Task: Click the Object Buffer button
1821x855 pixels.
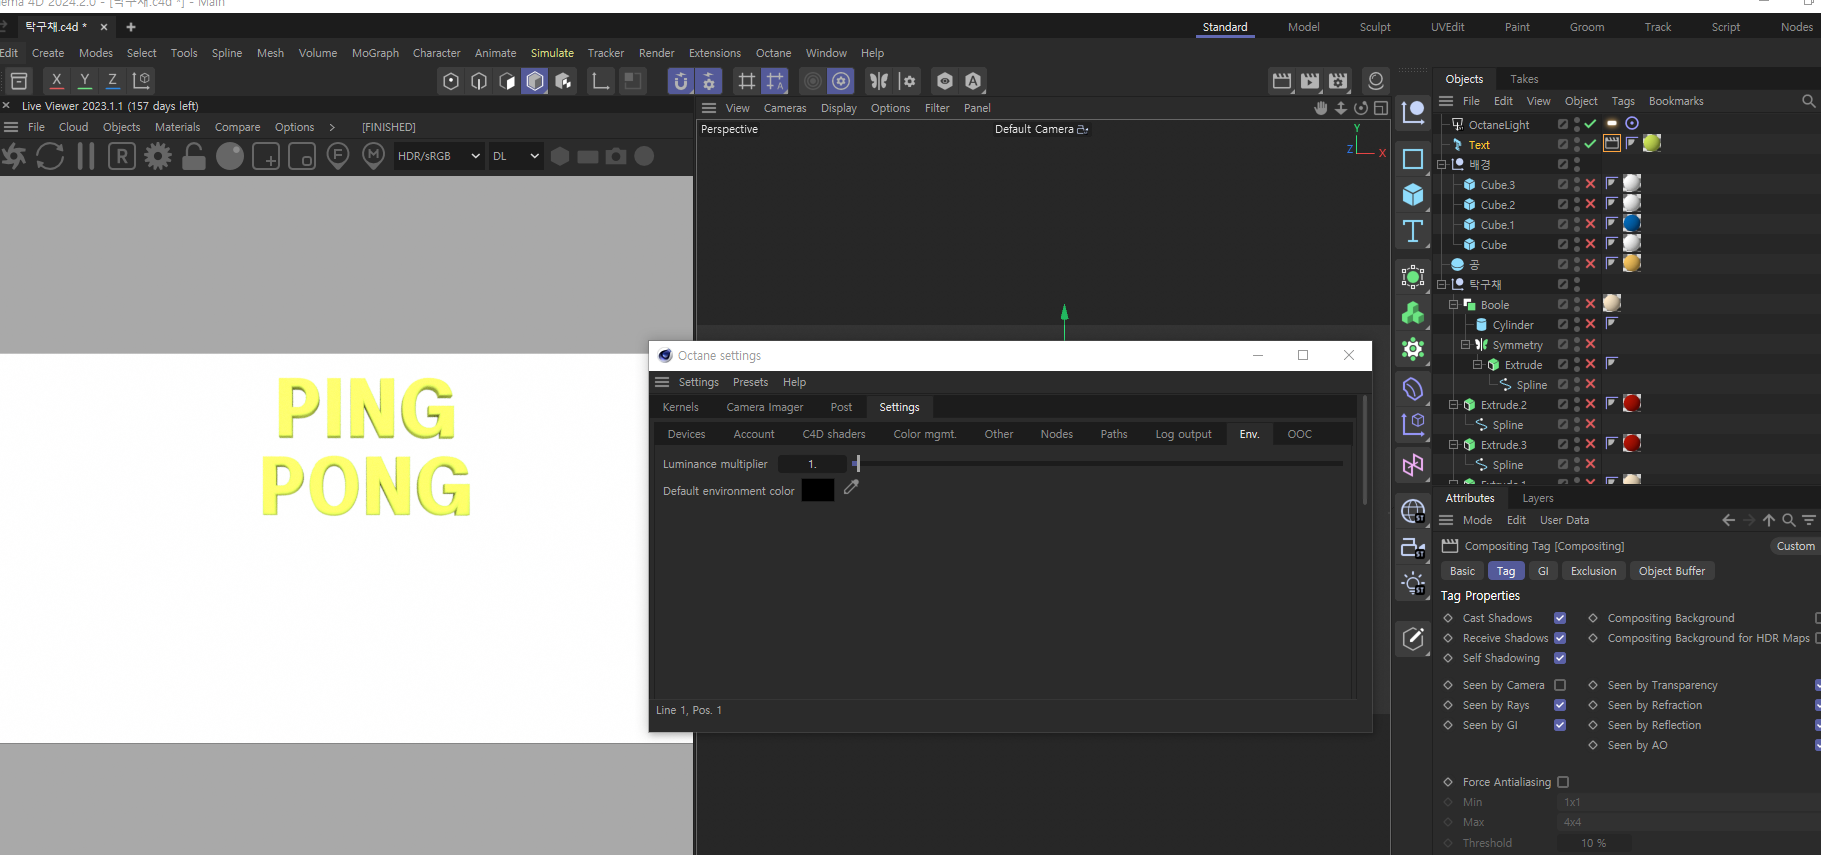Action: pyautogui.click(x=1671, y=571)
